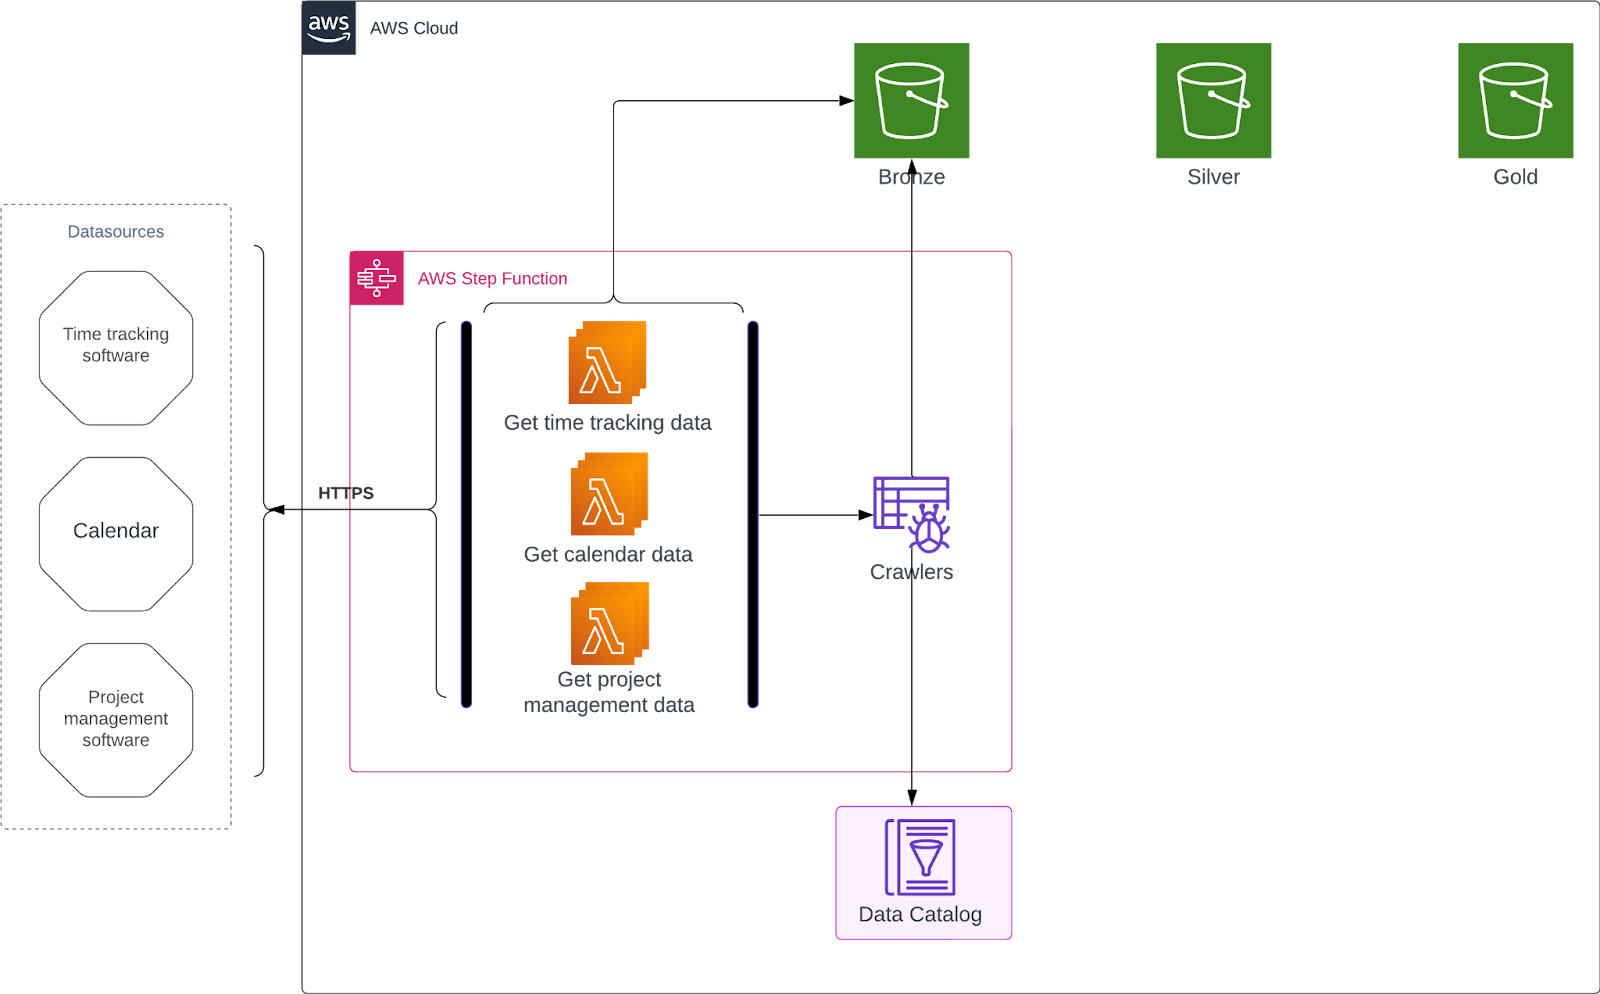Select the Gold S3 bucket icon
Screen dimensions: 1600x994
[x=1515, y=100]
